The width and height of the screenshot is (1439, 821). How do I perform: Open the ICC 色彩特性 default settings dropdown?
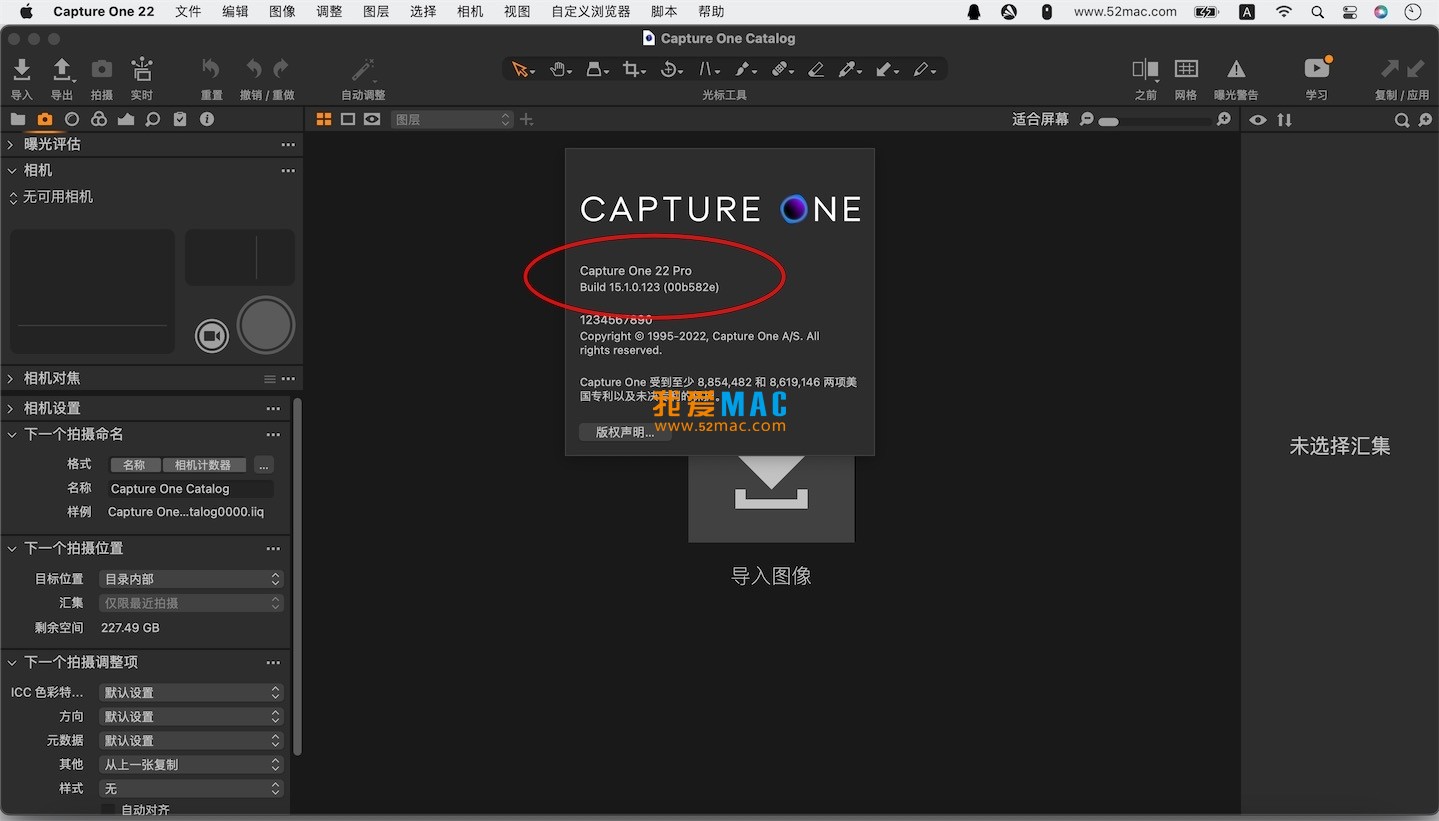tap(190, 691)
